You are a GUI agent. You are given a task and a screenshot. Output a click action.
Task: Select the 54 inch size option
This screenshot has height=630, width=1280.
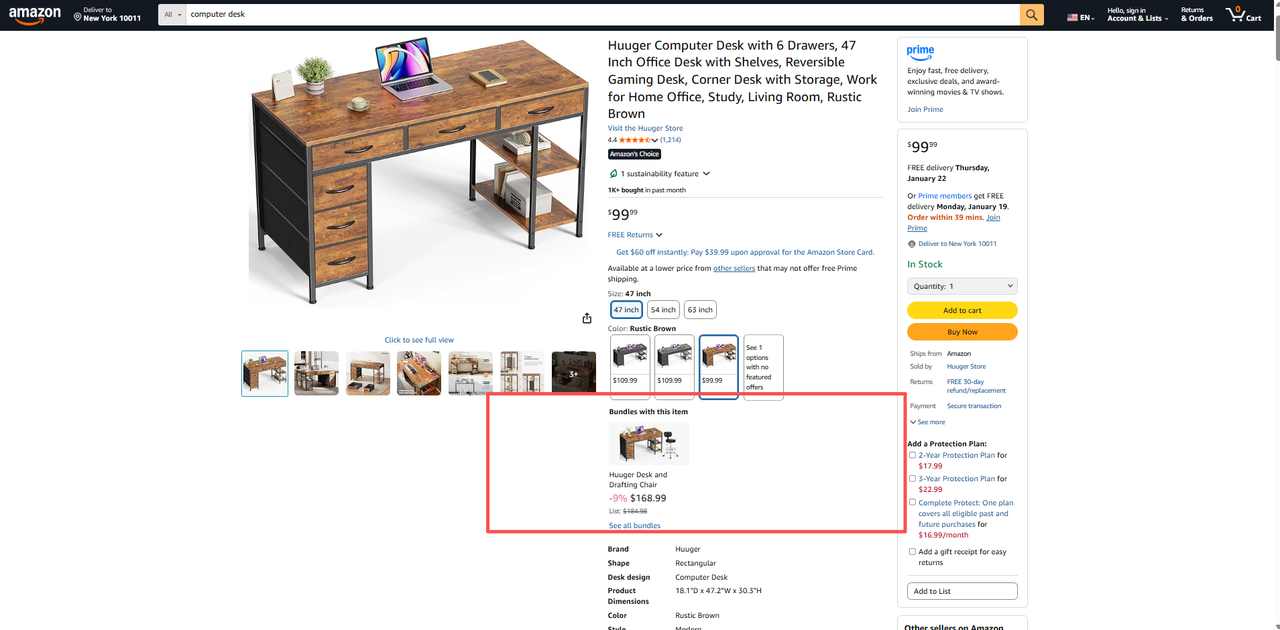pyautogui.click(x=662, y=310)
